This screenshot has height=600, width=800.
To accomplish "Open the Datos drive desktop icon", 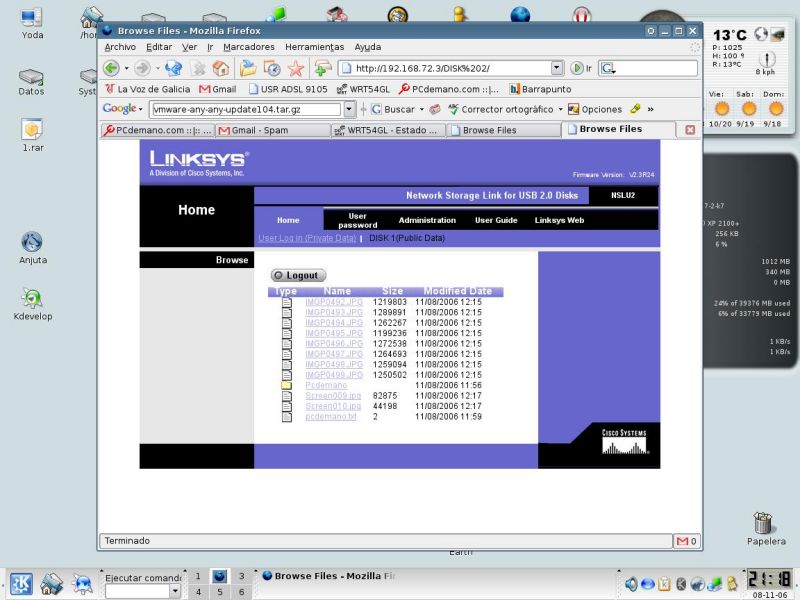I will pyautogui.click(x=31, y=83).
